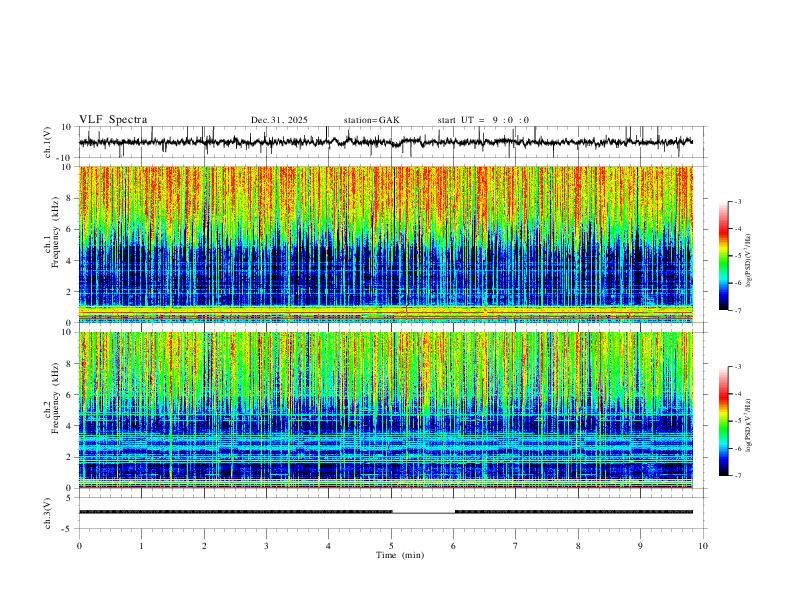Click the ch.1 spectrogram panel
The width and height of the screenshot is (792, 612).
385,244
